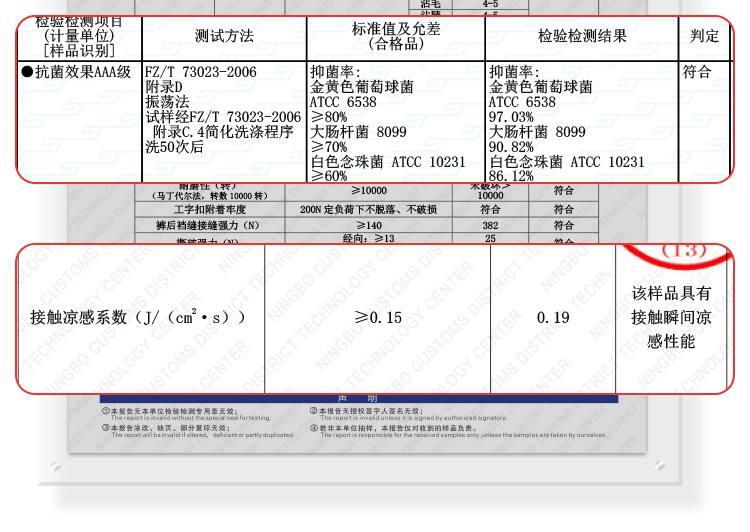Click the 该样品具有接触瞬间凉感性能 conclusion
Image resolution: width=750 pixels, height=532 pixels.
point(671,318)
